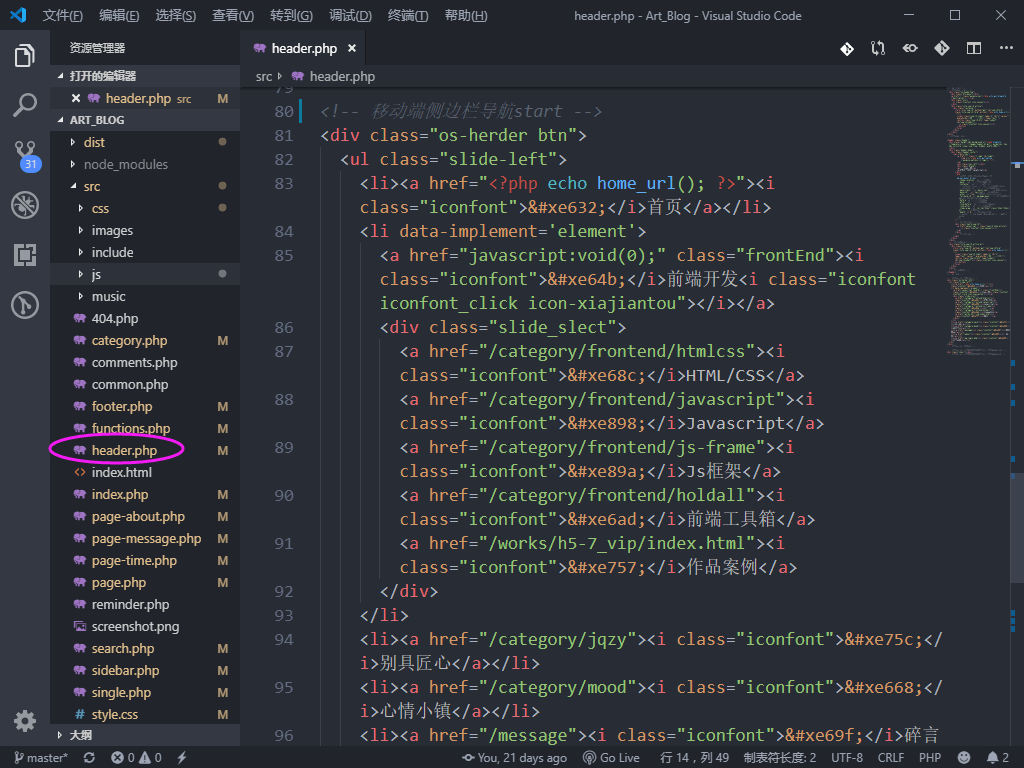The width and height of the screenshot is (1024, 768).
Task: Open the Extensions view
Action: (x=25, y=255)
